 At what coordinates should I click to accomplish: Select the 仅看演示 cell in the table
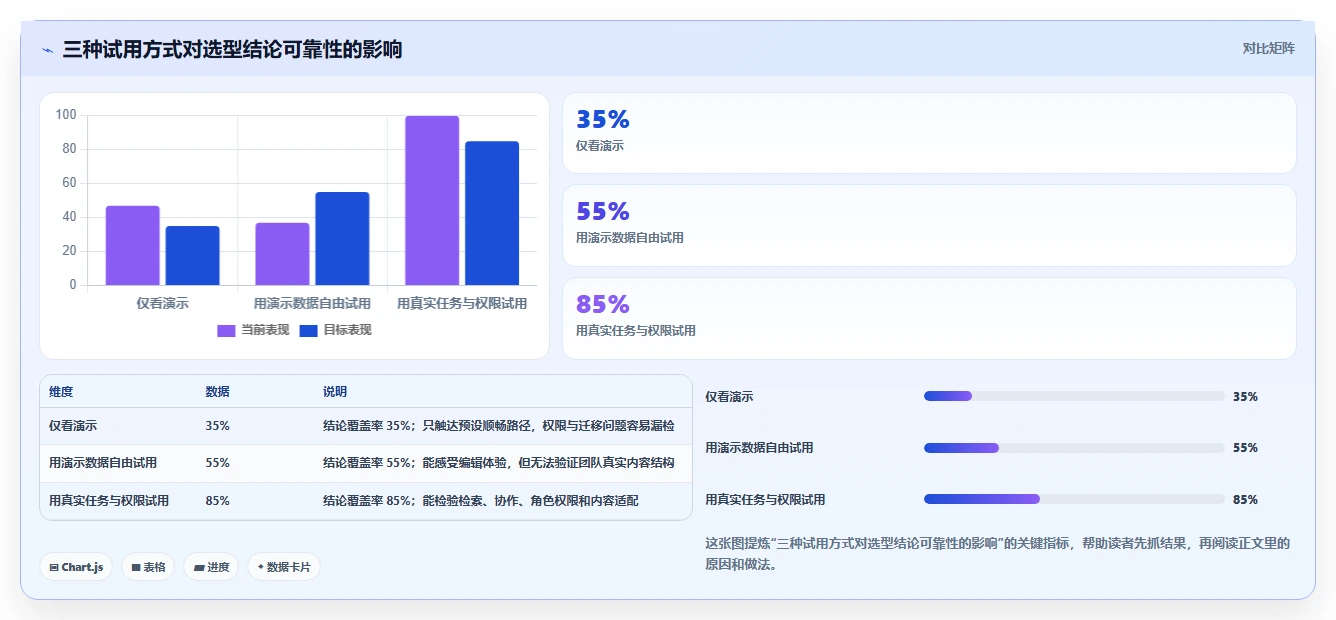(118, 426)
